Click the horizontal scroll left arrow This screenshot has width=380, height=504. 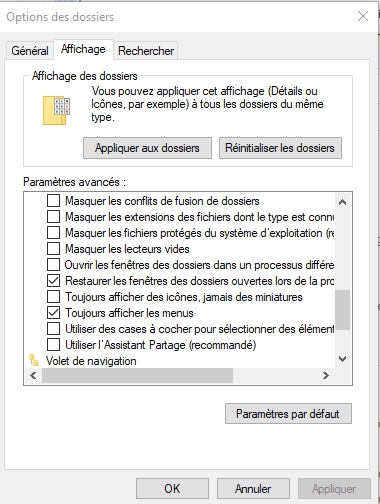pyautogui.click(x=33, y=376)
